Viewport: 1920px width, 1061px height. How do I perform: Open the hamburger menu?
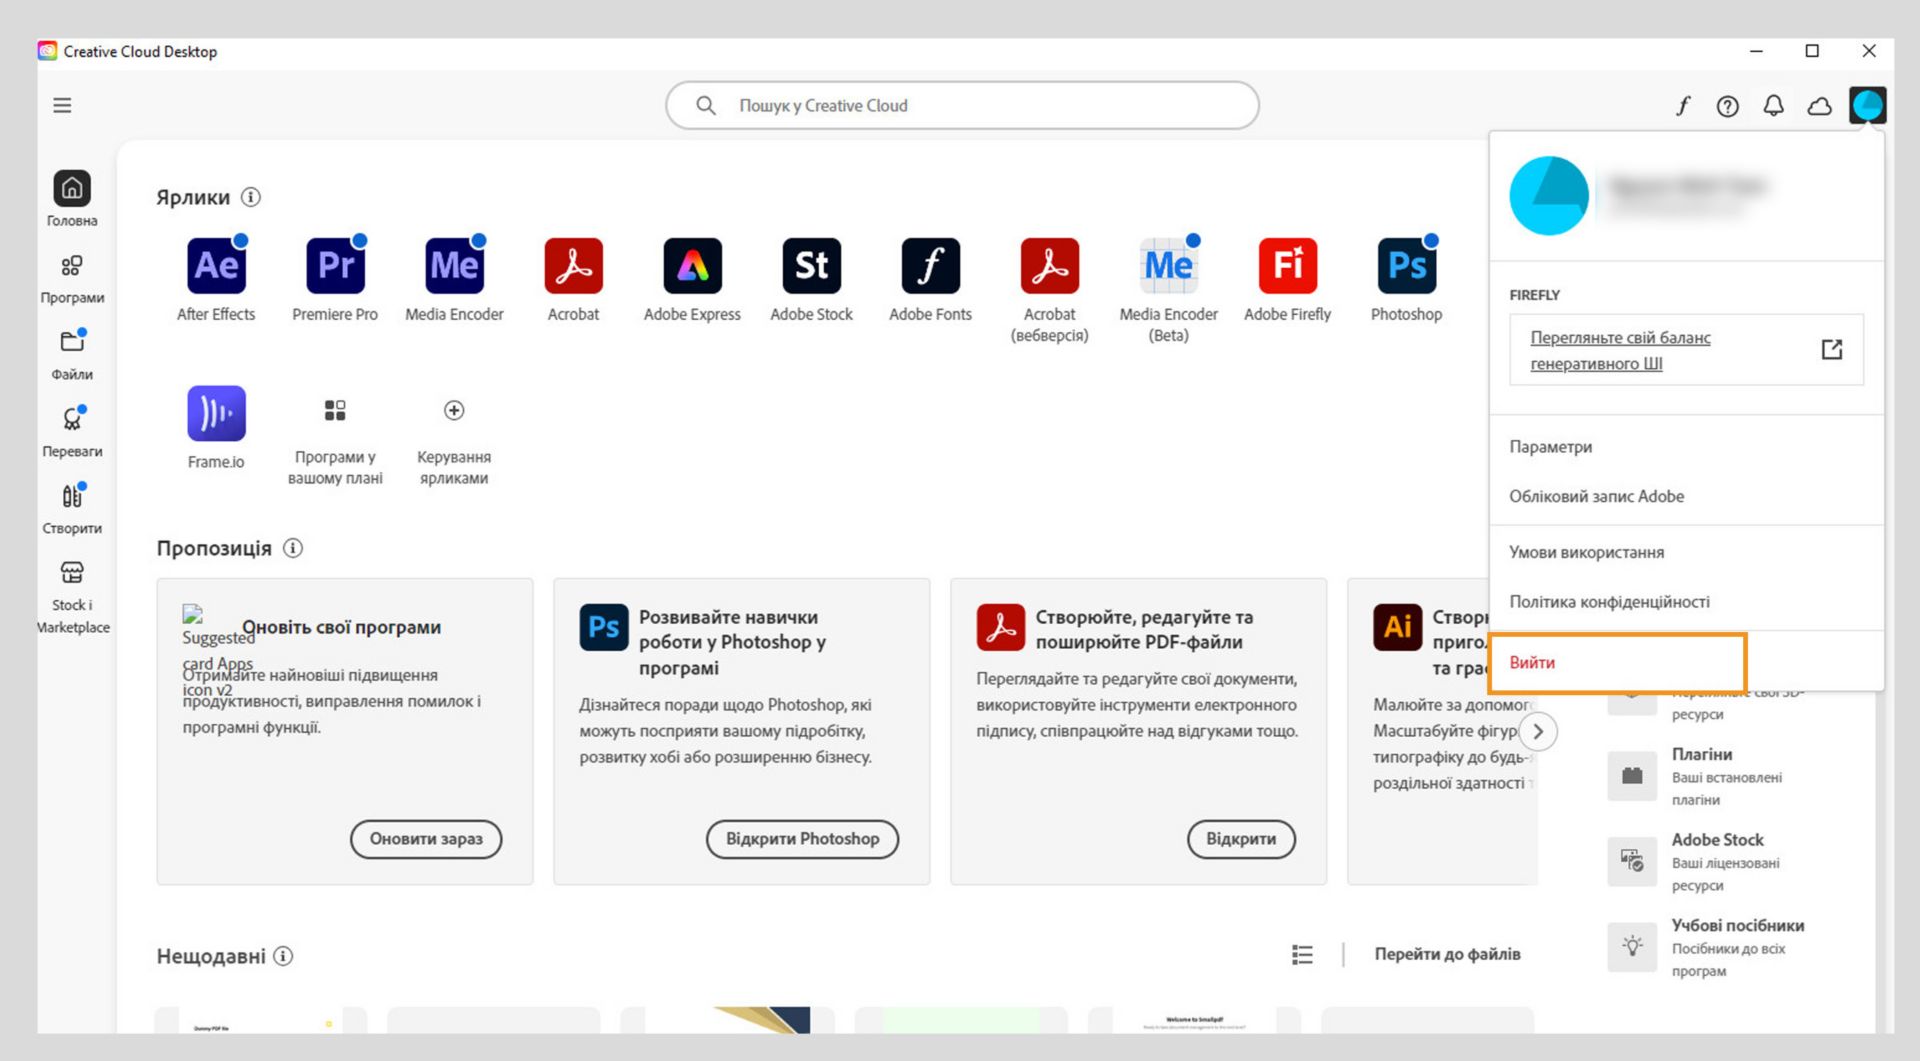(62, 105)
